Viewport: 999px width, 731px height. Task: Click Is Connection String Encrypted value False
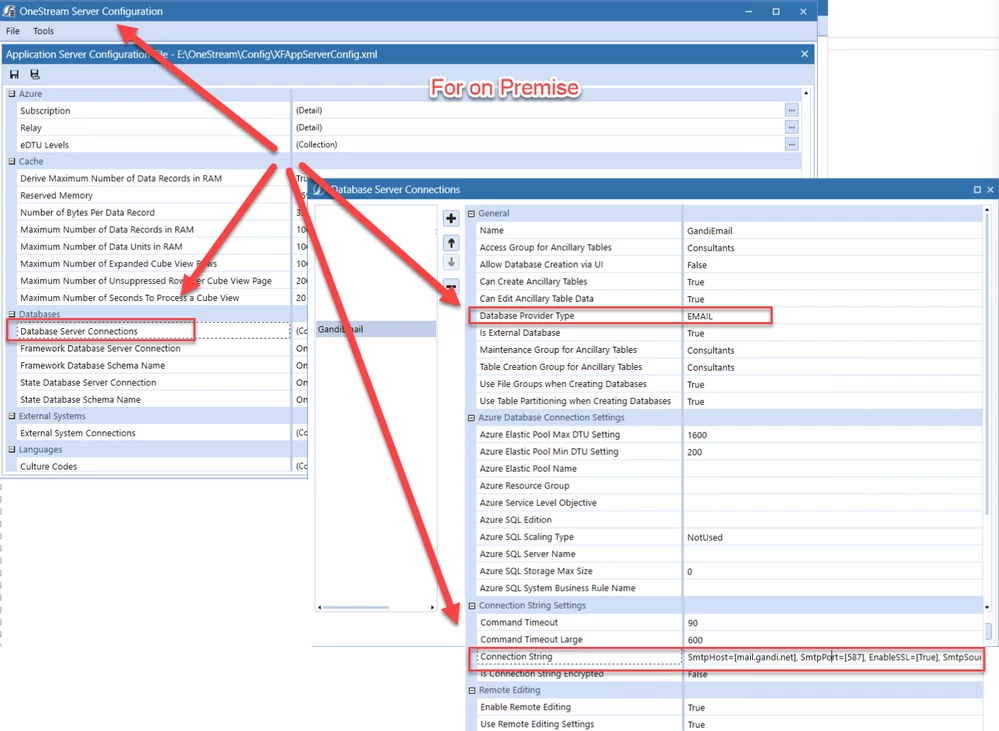tap(697, 674)
